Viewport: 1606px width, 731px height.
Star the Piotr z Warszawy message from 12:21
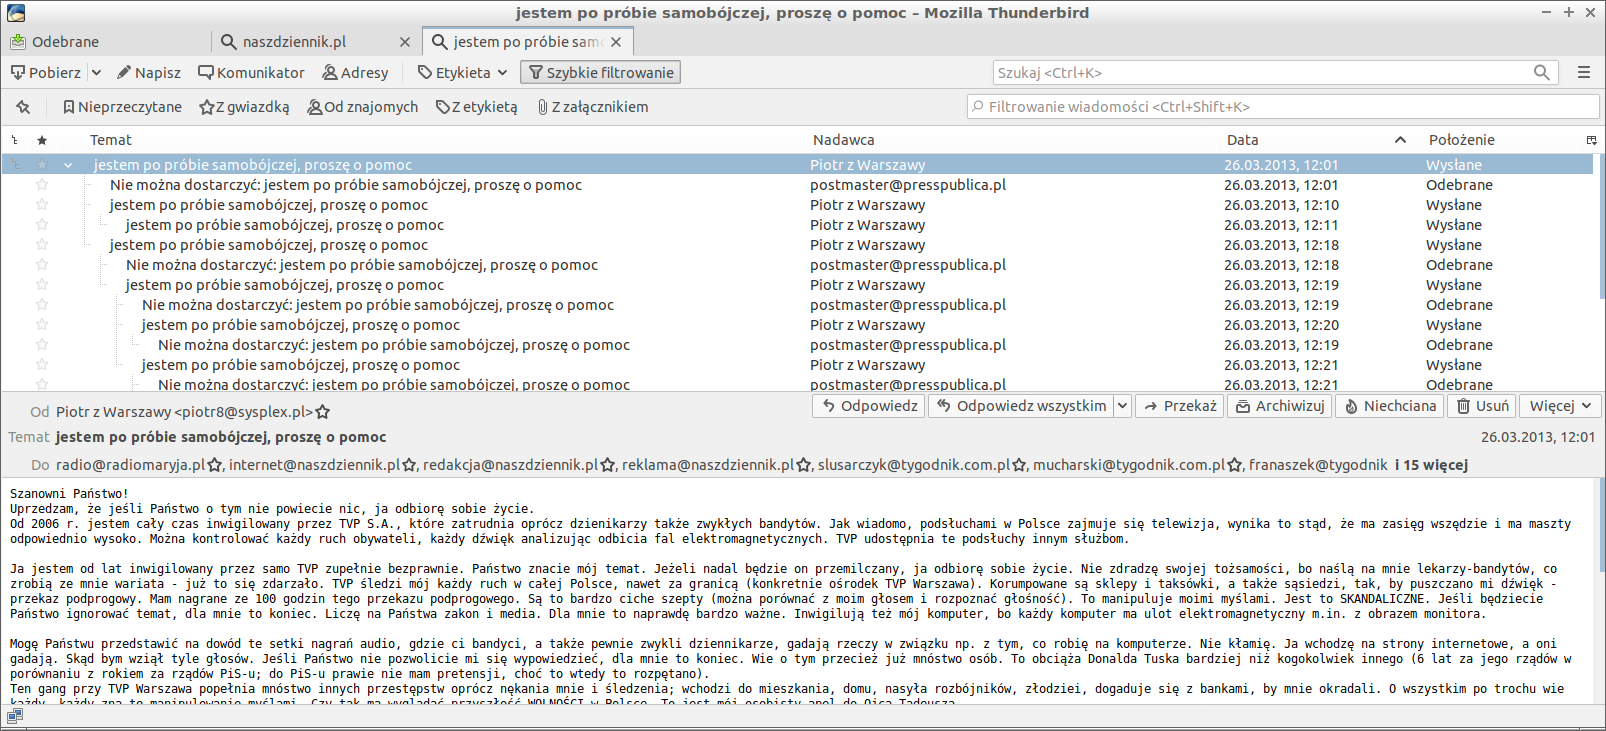pos(42,365)
